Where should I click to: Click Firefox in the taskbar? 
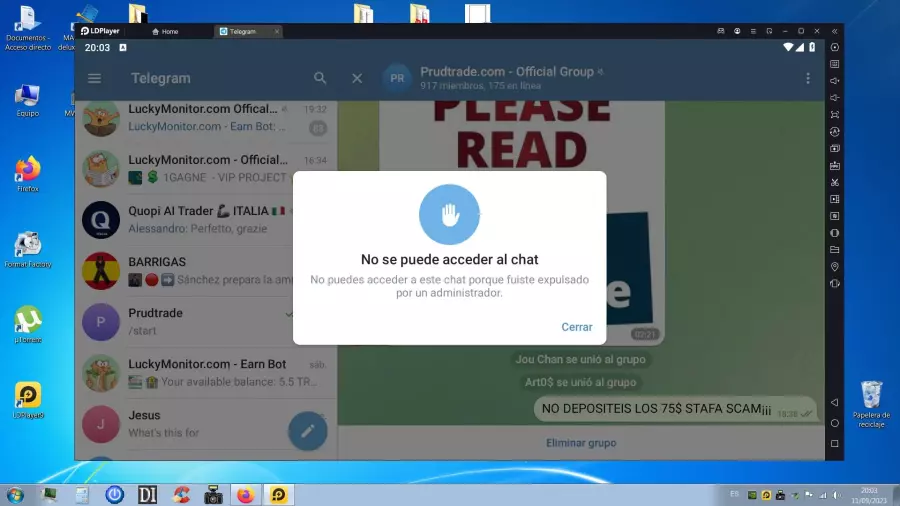click(x=246, y=495)
